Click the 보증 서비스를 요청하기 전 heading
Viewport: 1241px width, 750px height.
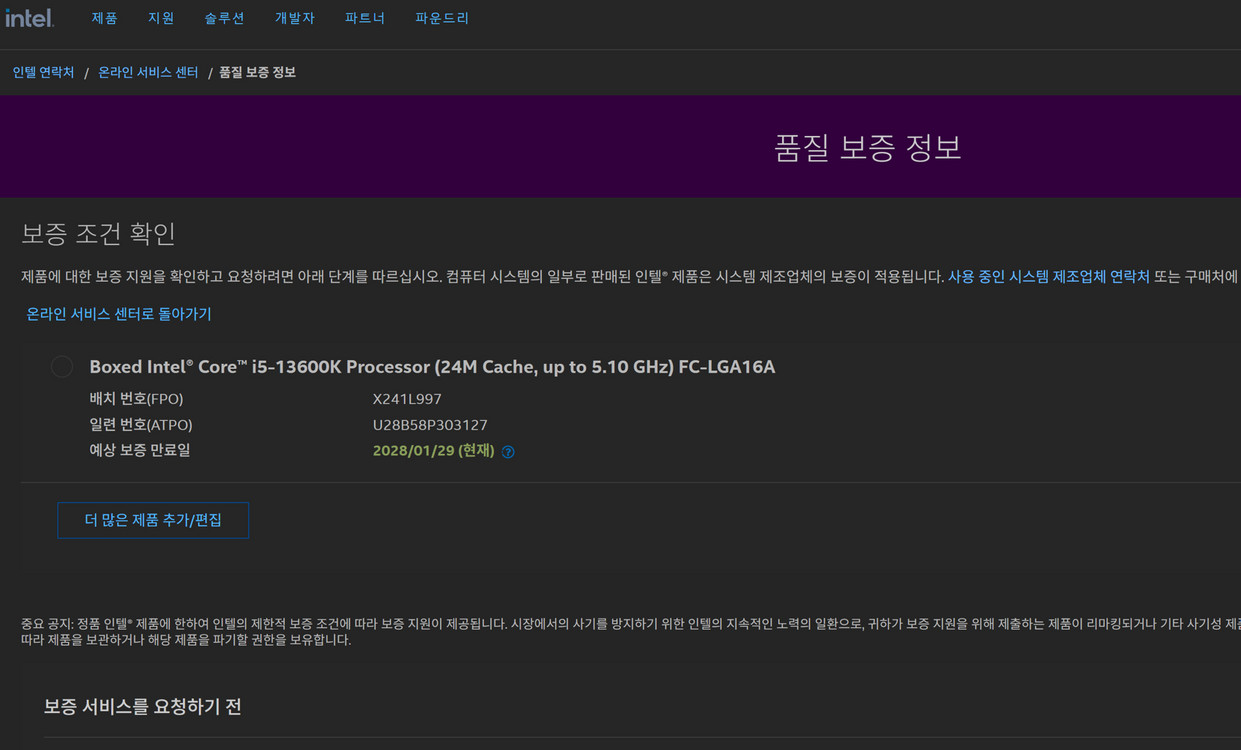coord(143,707)
